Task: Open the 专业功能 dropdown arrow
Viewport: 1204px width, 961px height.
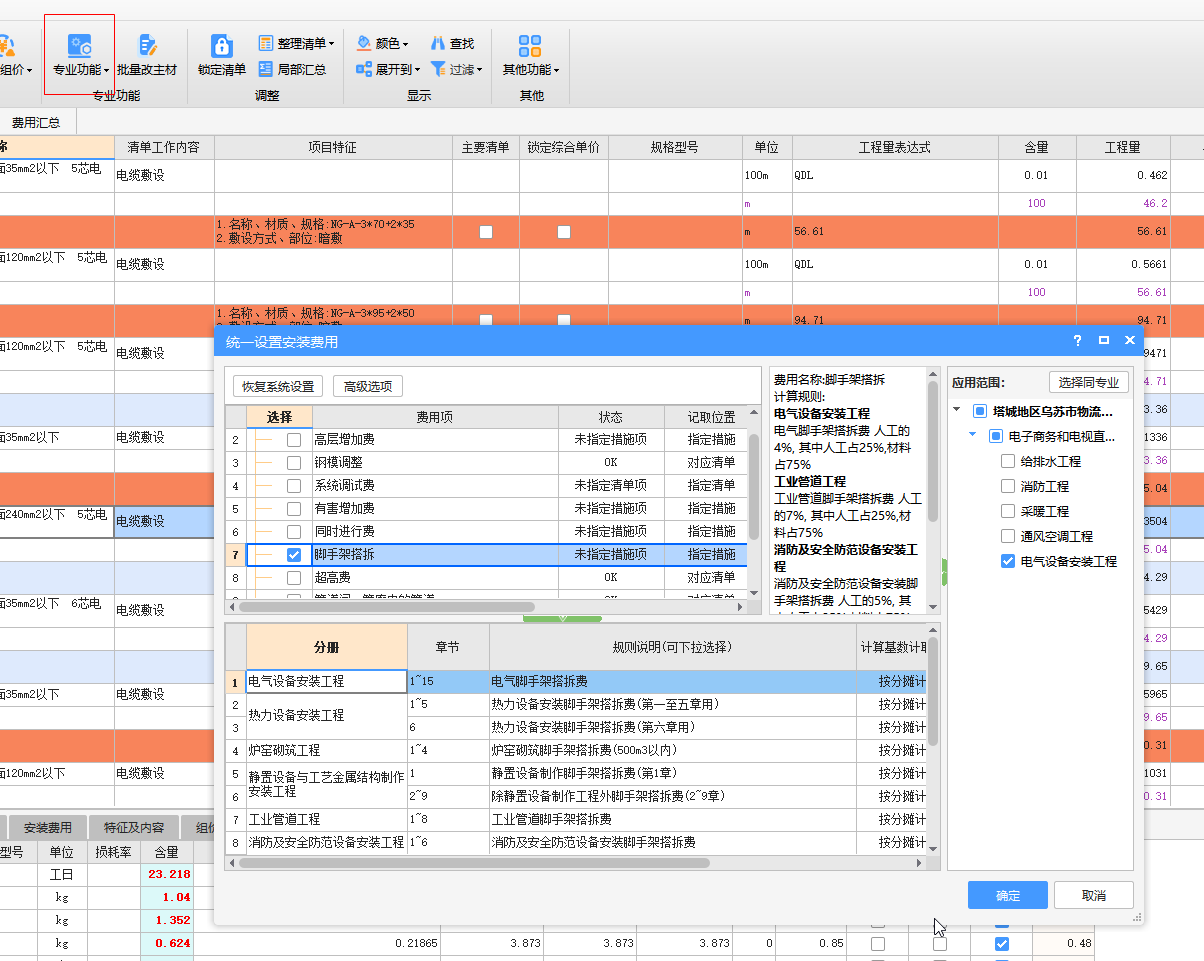Action: click(106, 71)
